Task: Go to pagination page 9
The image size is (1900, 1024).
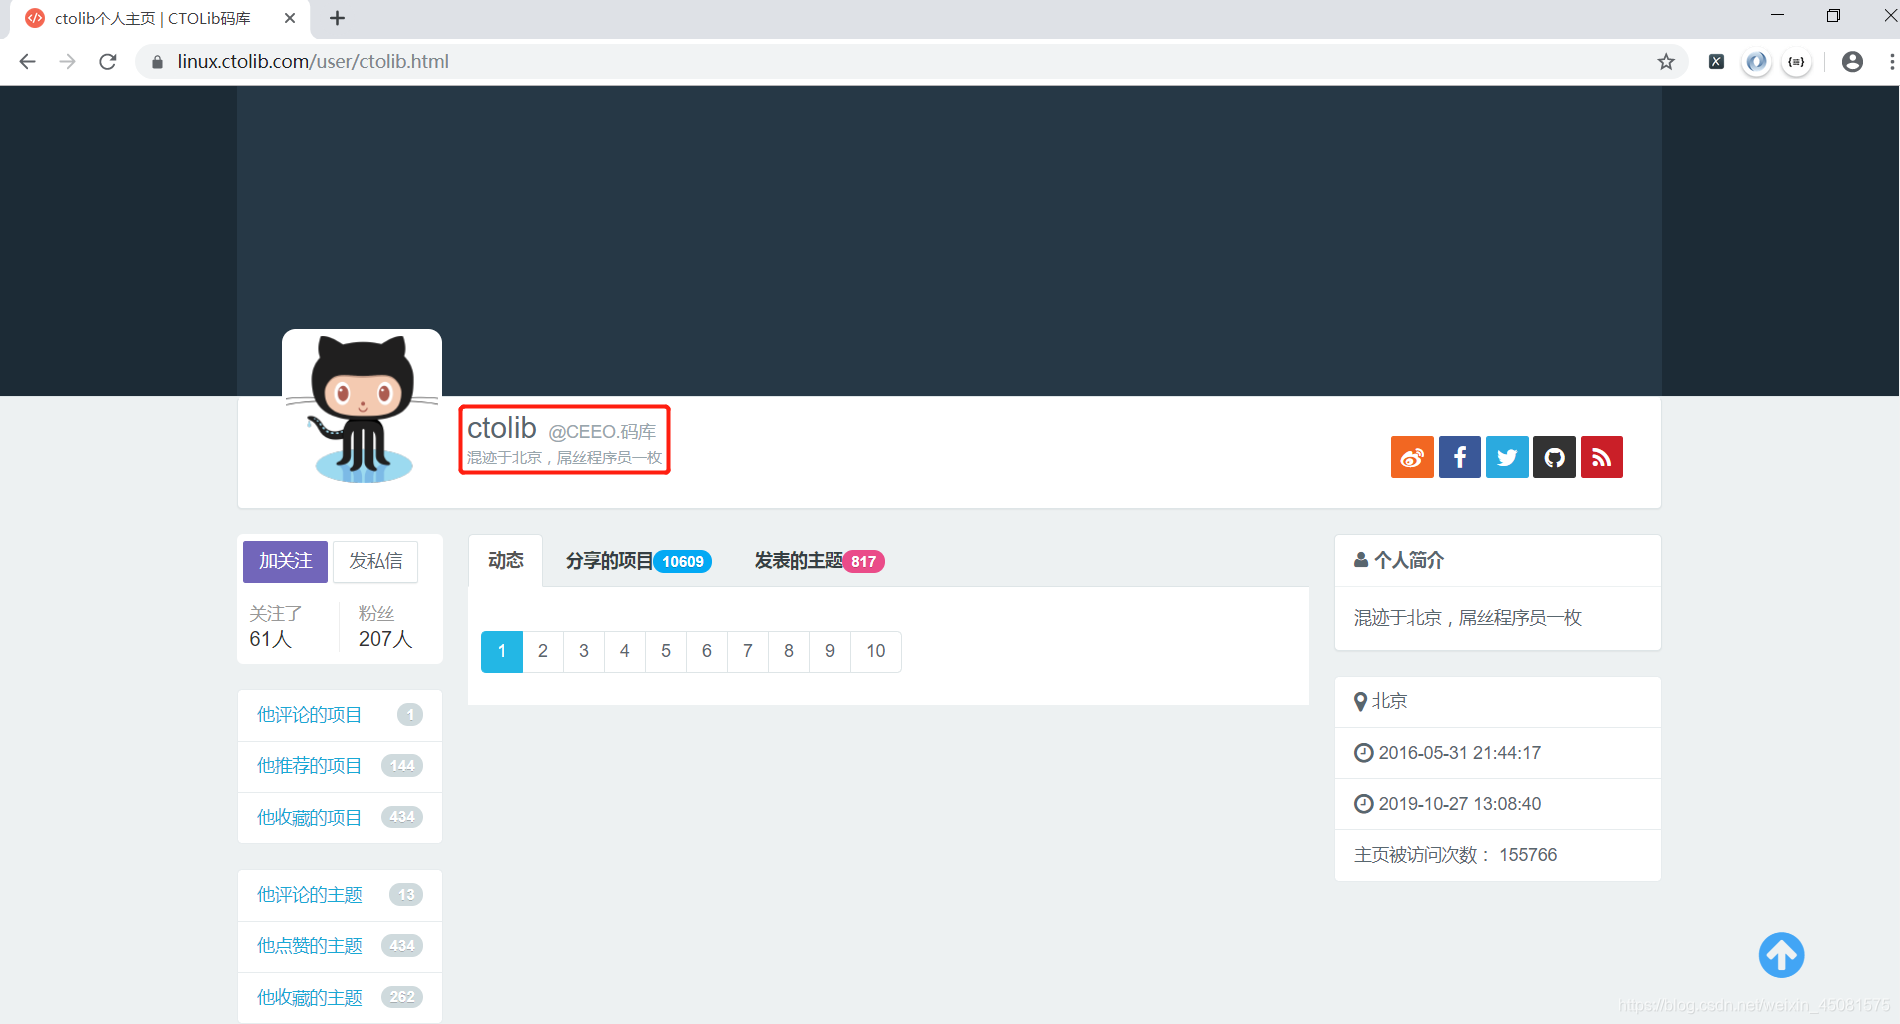Action: pos(830,651)
